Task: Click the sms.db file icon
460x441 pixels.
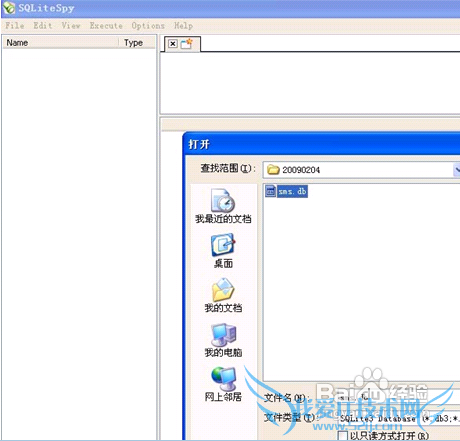Action: pyautogui.click(x=270, y=191)
